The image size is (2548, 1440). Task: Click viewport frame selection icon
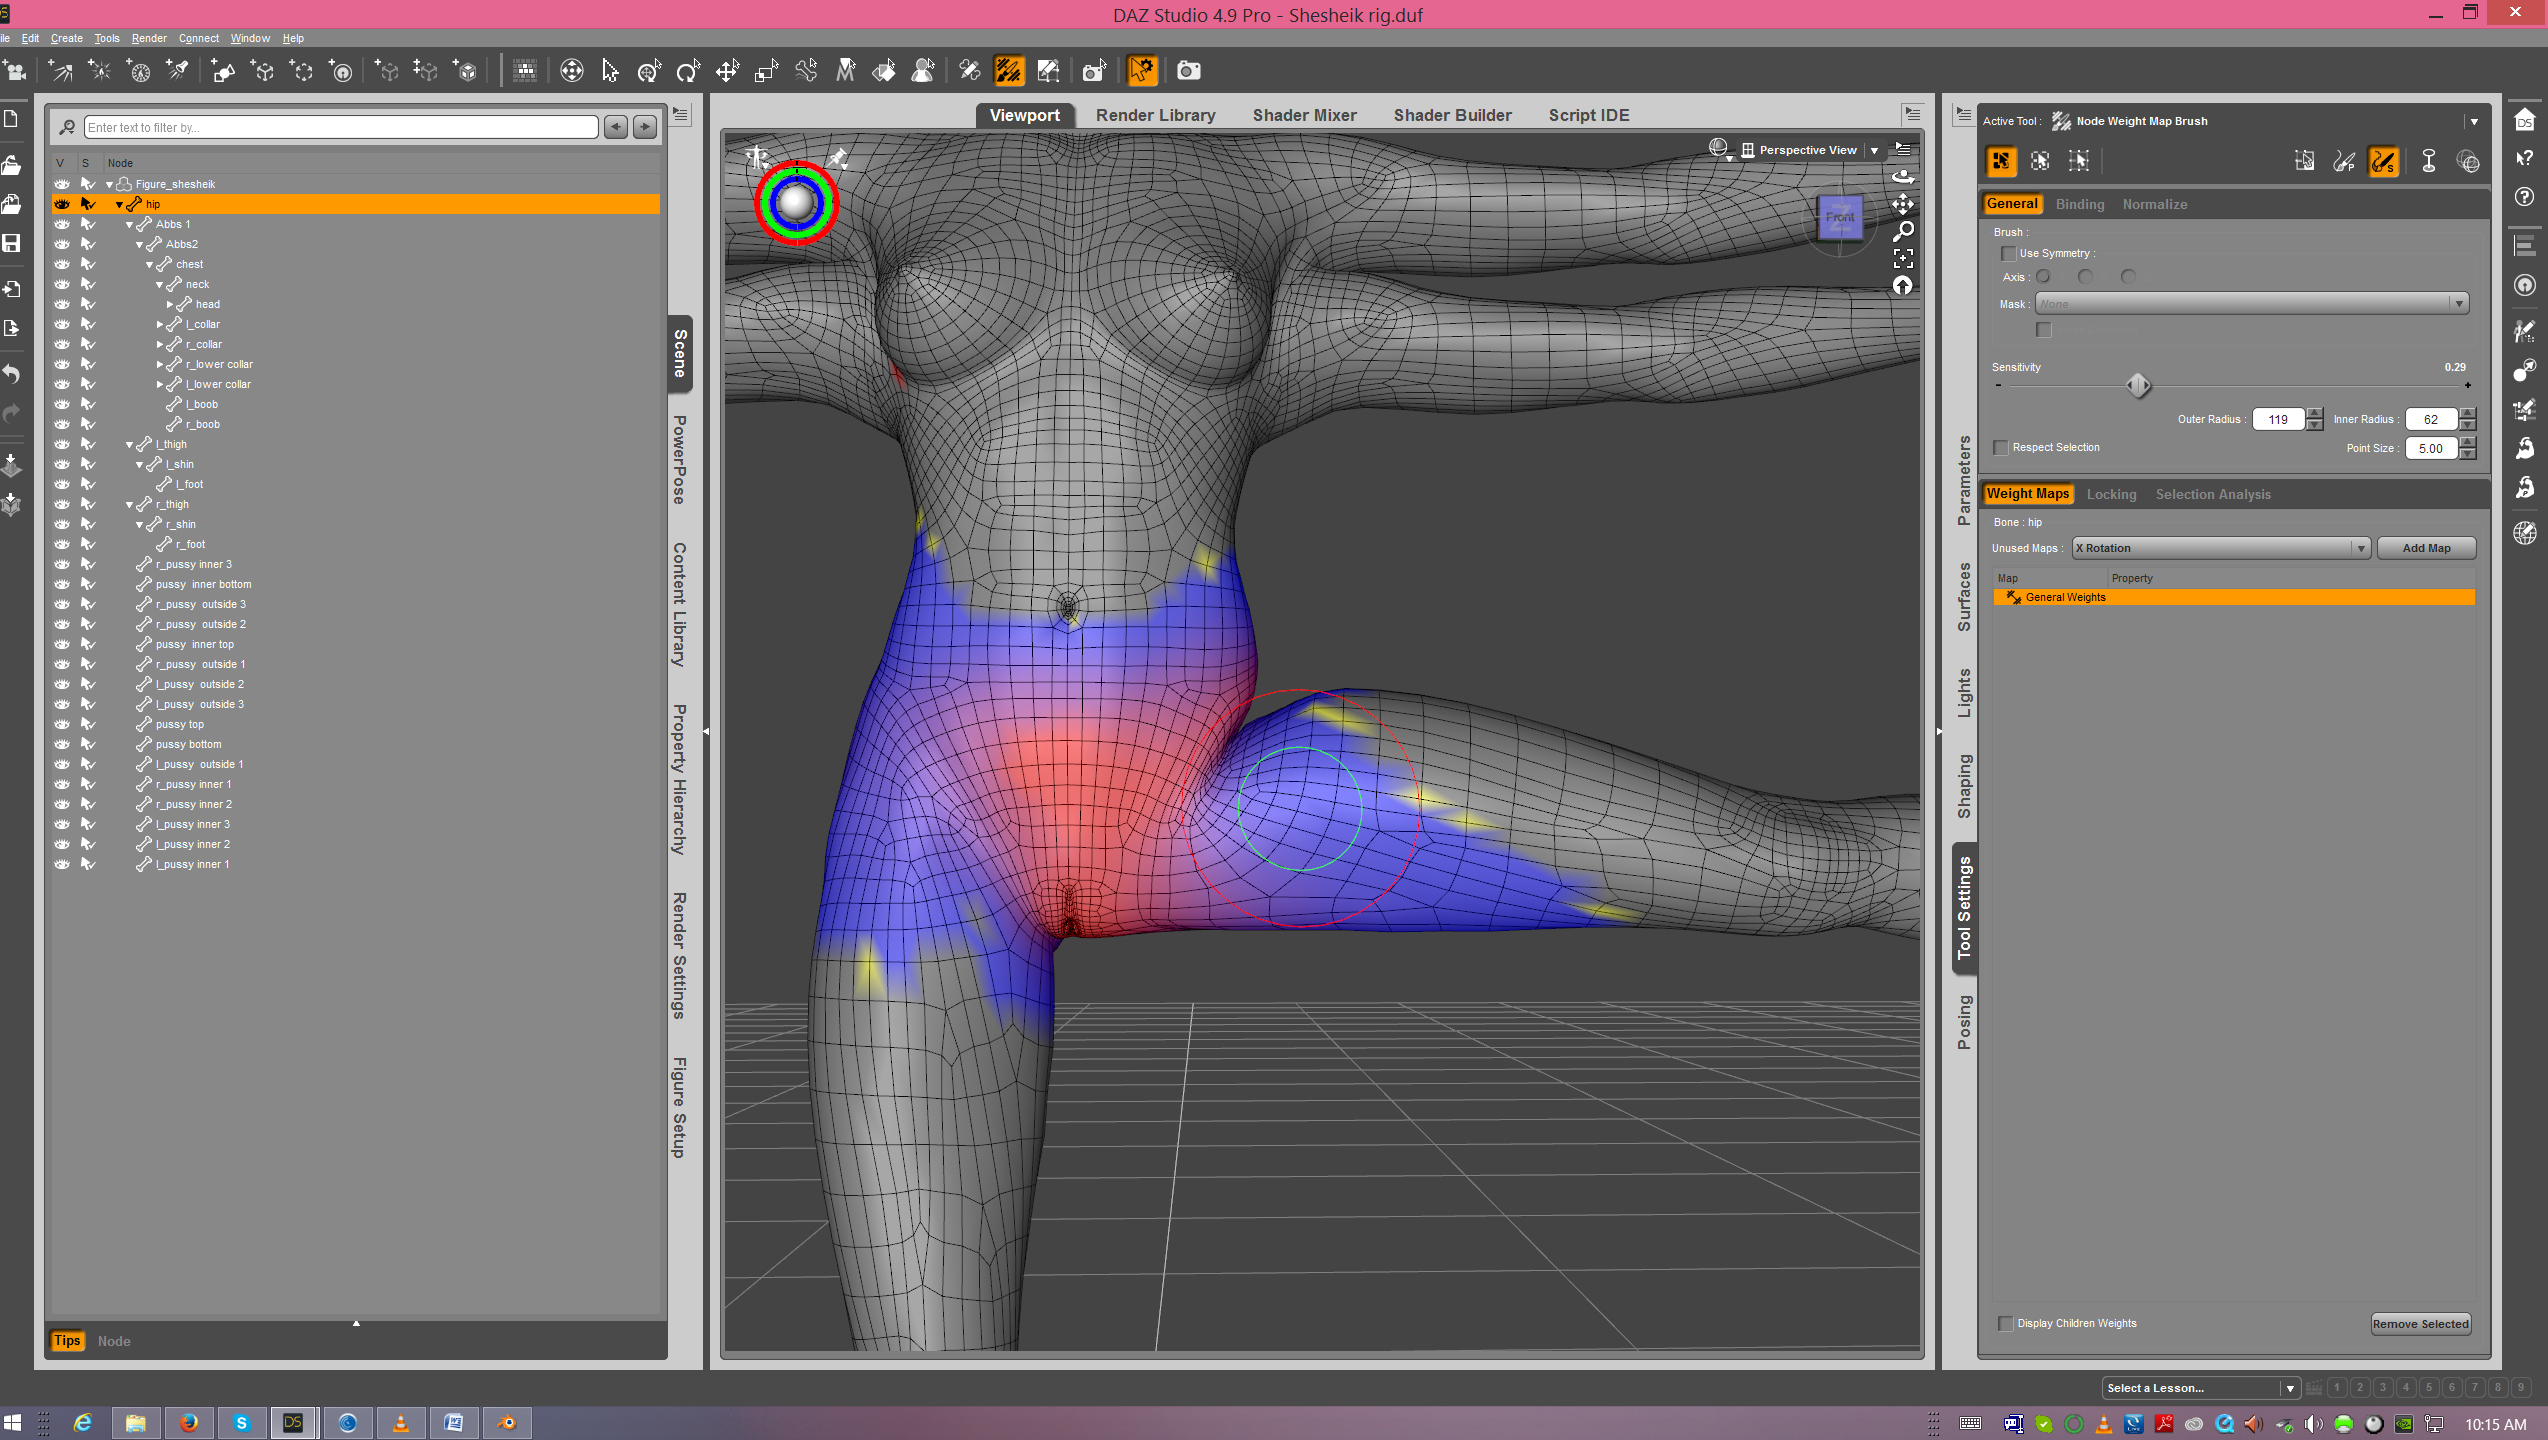(1903, 258)
